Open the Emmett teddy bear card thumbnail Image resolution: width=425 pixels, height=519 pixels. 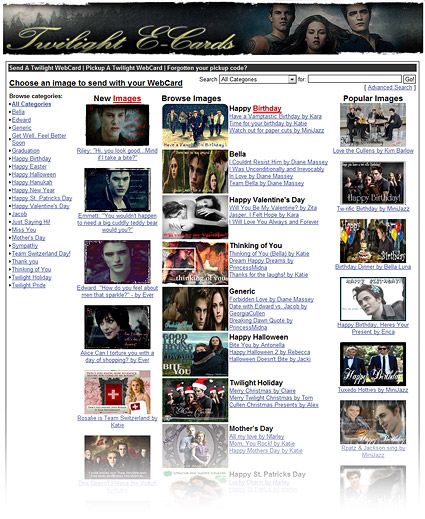tap(117, 189)
